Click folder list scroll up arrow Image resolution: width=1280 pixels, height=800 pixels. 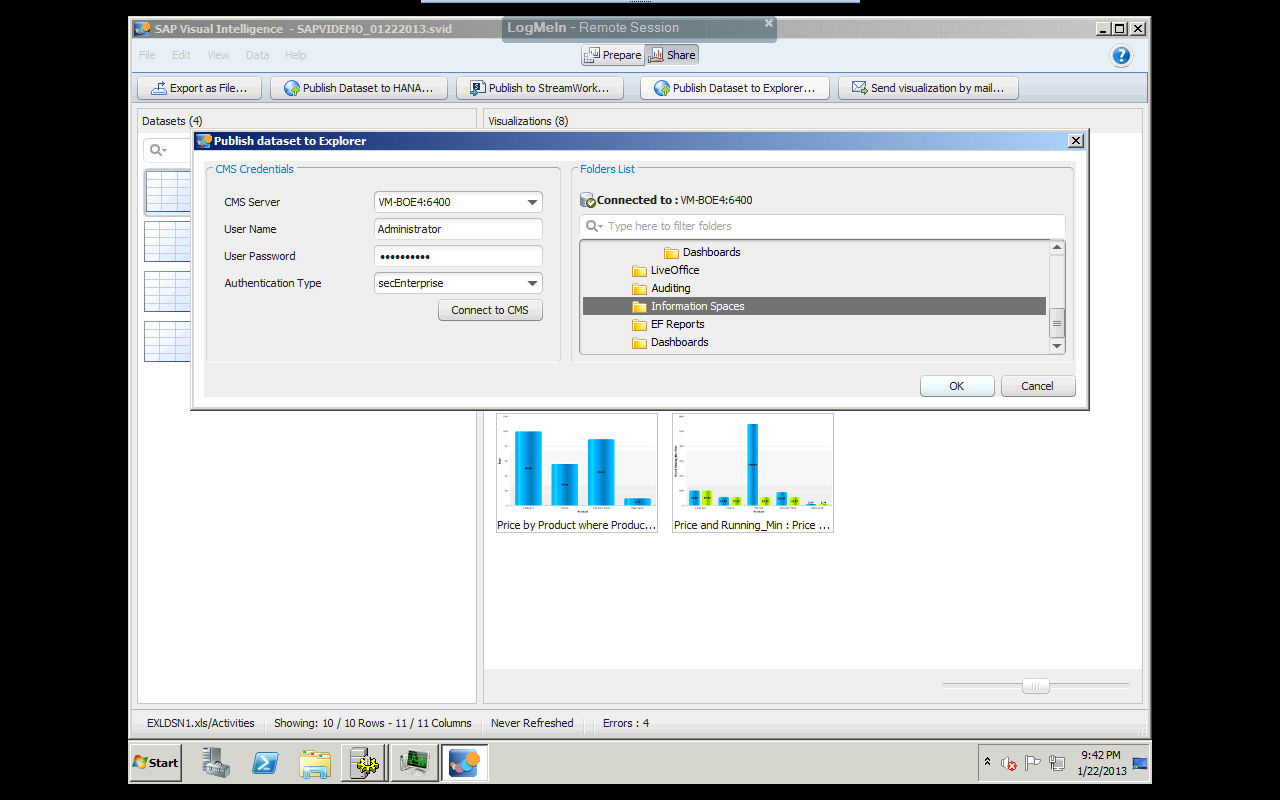(1057, 247)
